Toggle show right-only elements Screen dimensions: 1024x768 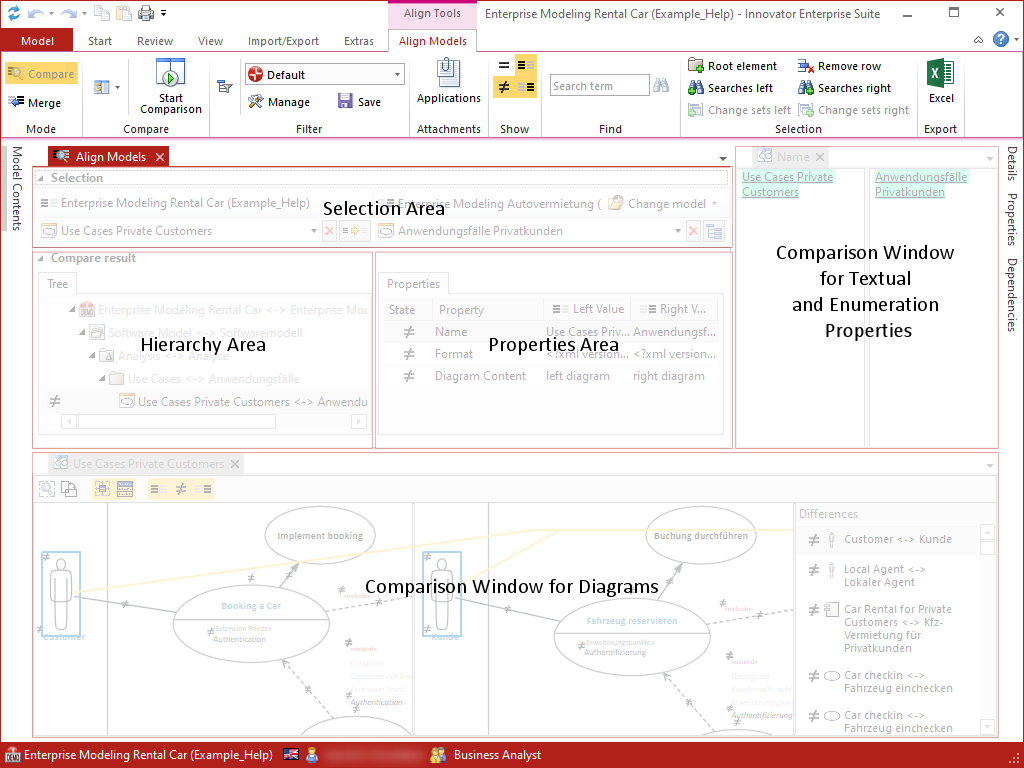(x=526, y=87)
